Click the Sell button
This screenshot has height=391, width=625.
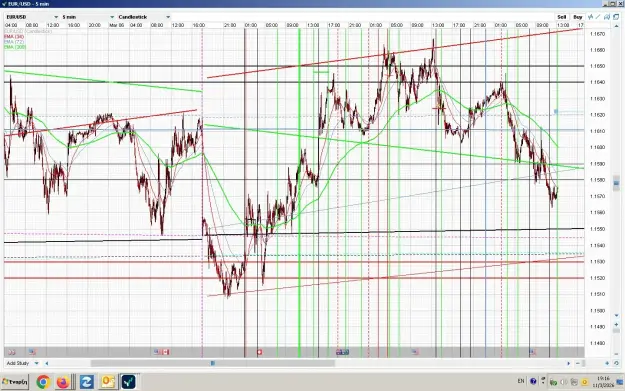click(x=562, y=17)
